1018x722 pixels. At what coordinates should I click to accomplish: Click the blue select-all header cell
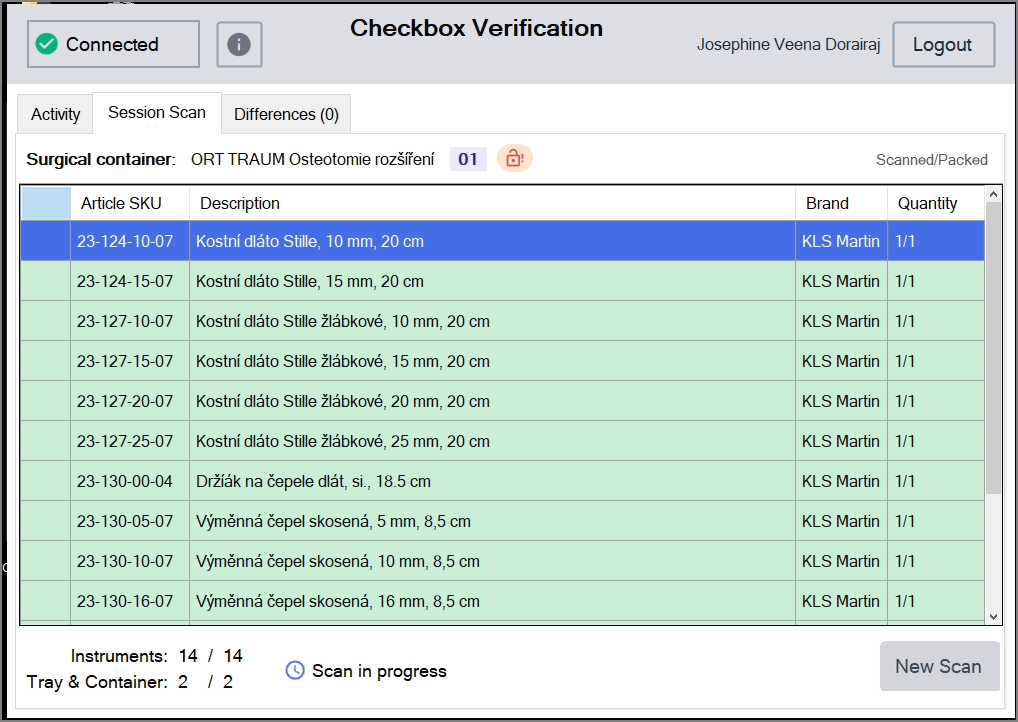[46, 203]
